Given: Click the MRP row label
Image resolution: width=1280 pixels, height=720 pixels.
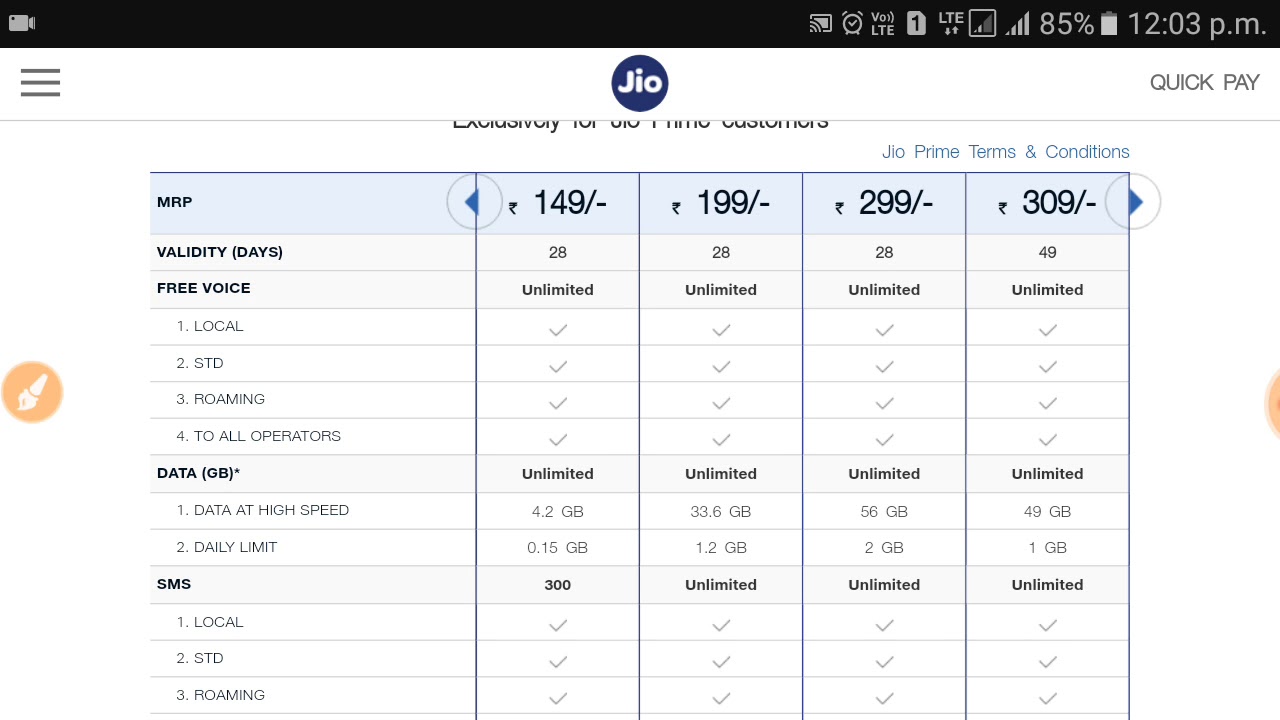Looking at the screenshot, I should [x=174, y=202].
